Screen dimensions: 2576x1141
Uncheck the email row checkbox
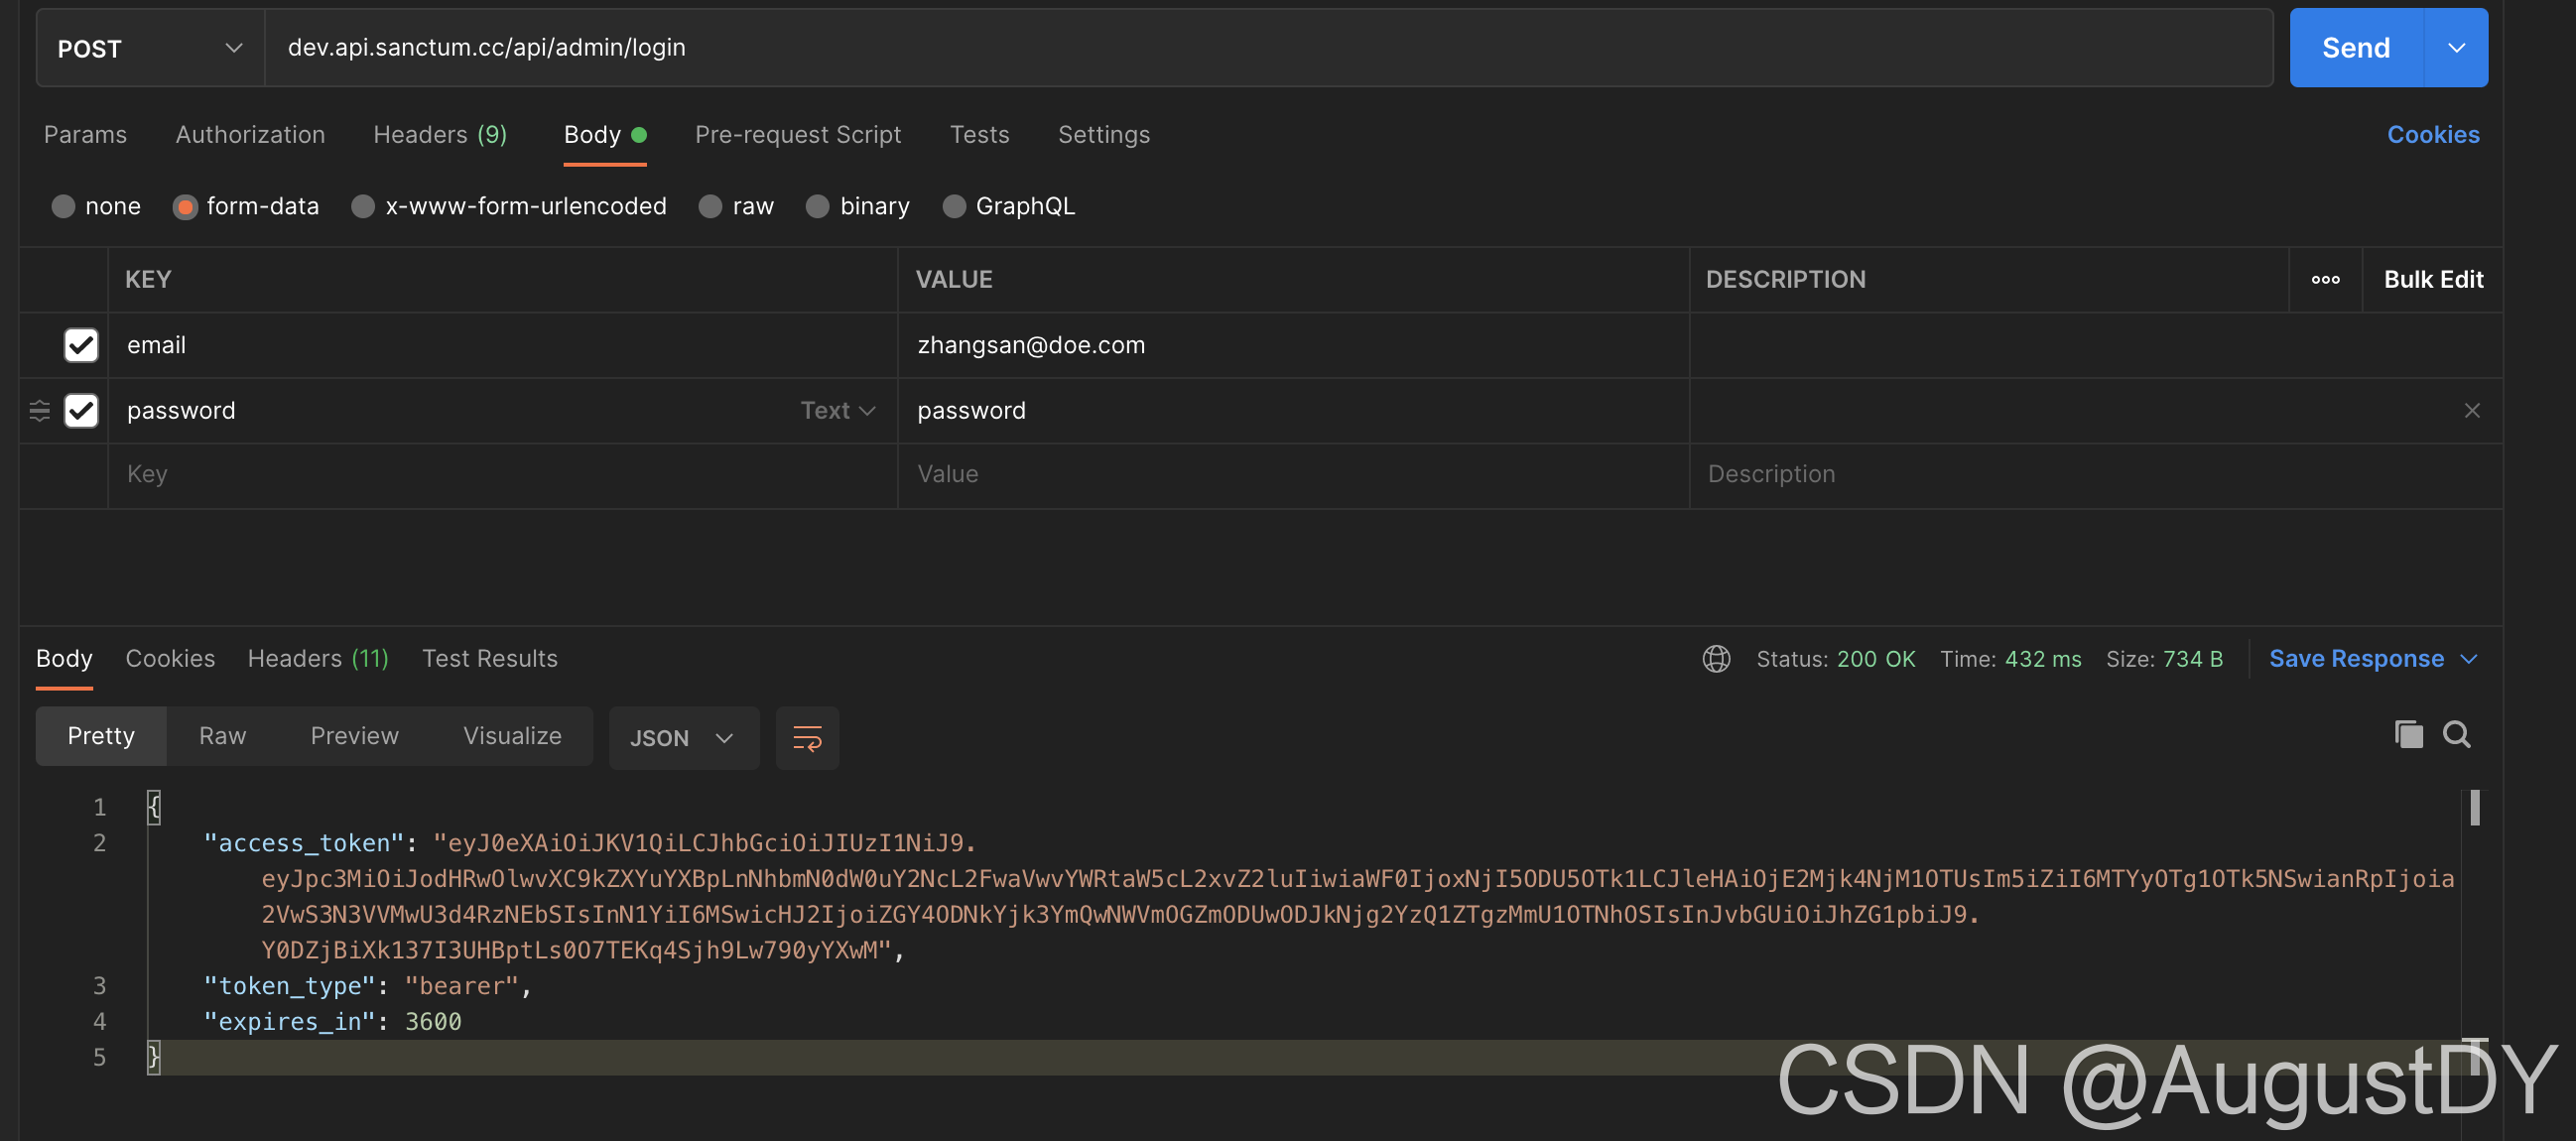(81, 345)
